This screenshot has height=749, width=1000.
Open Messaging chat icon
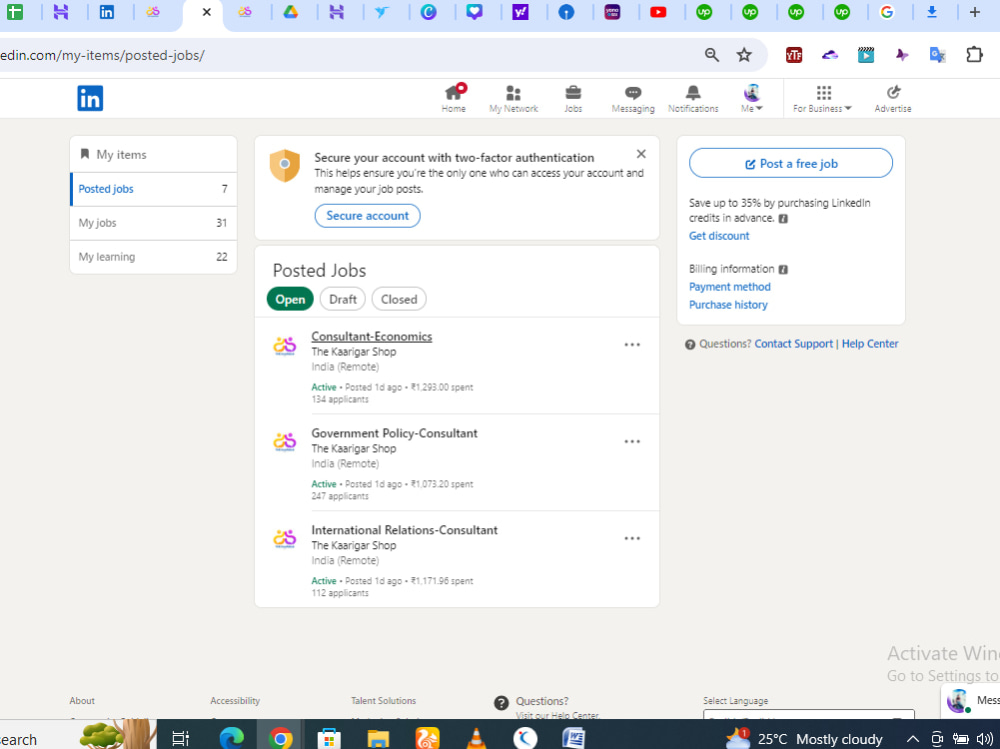[x=633, y=93]
